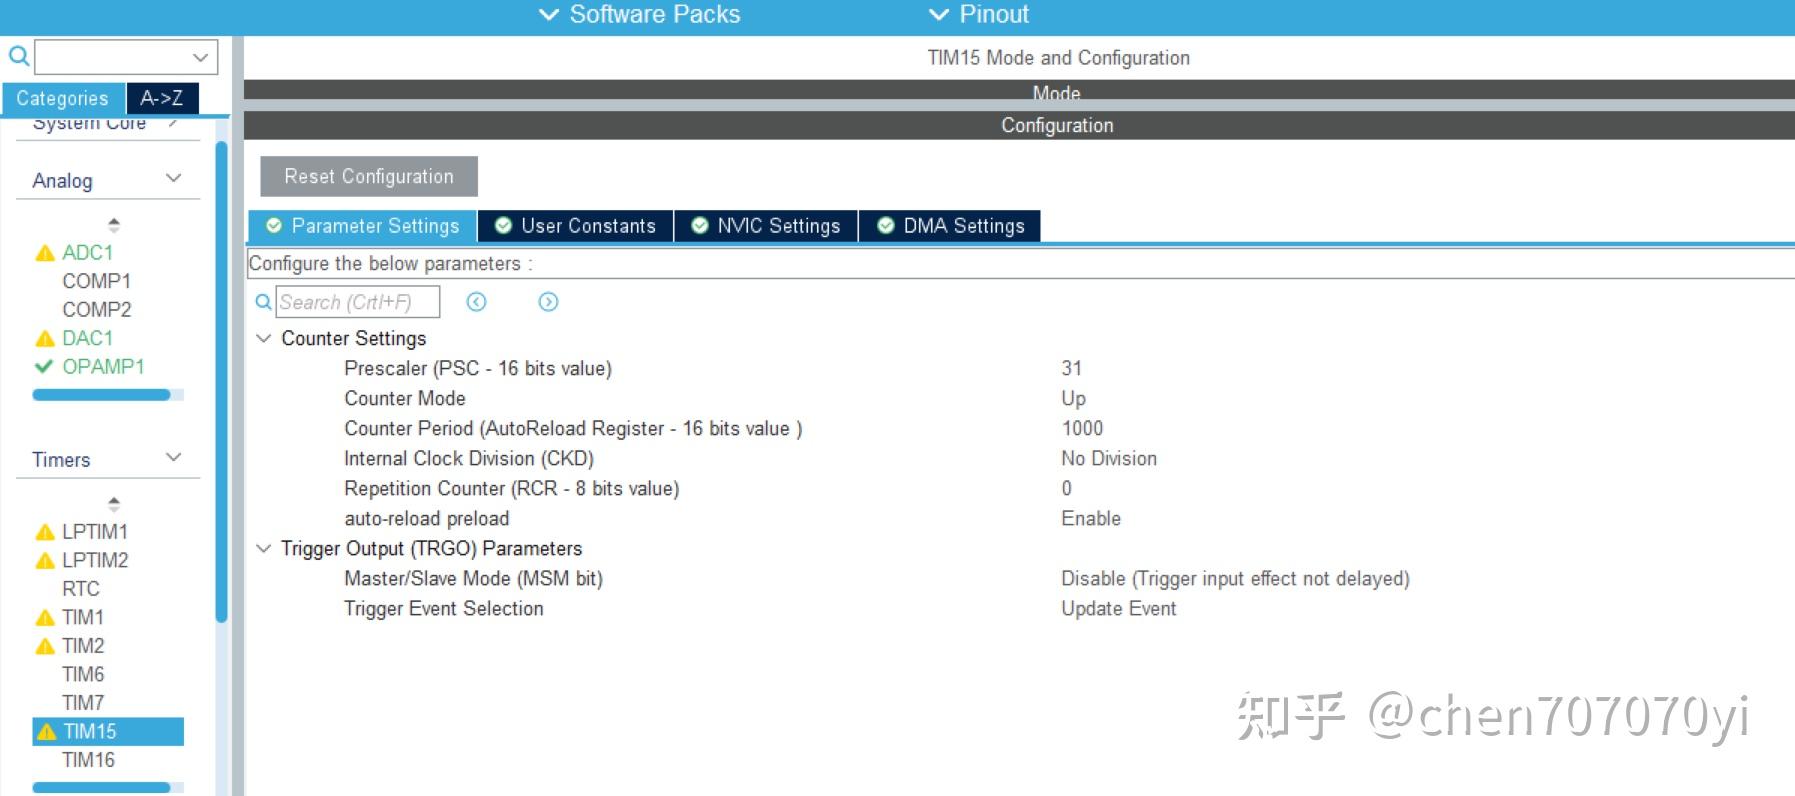The width and height of the screenshot is (1795, 796).
Task: Select RTC in Timers list
Action: click(80, 588)
